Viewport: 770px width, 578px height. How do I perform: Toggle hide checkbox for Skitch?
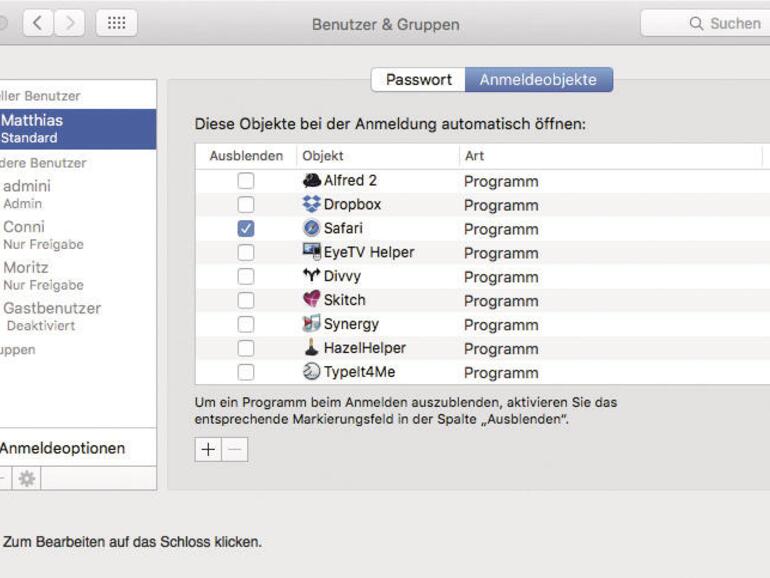click(x=246, y=300)
